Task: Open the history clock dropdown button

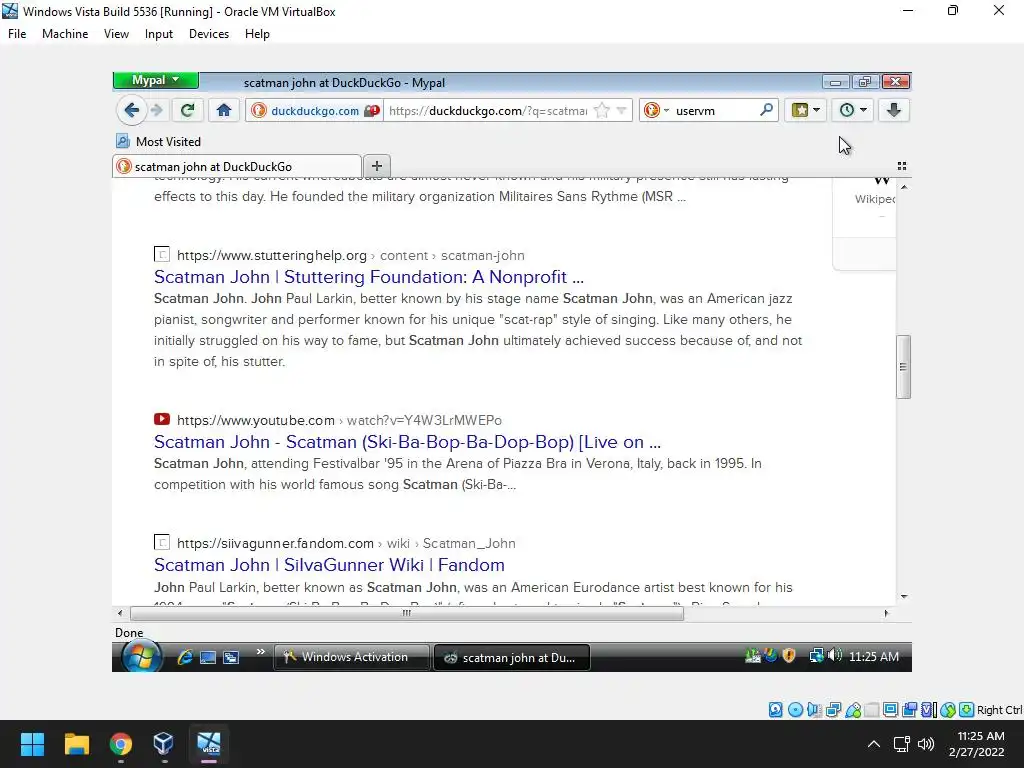Action: click(x=852, y=110)
